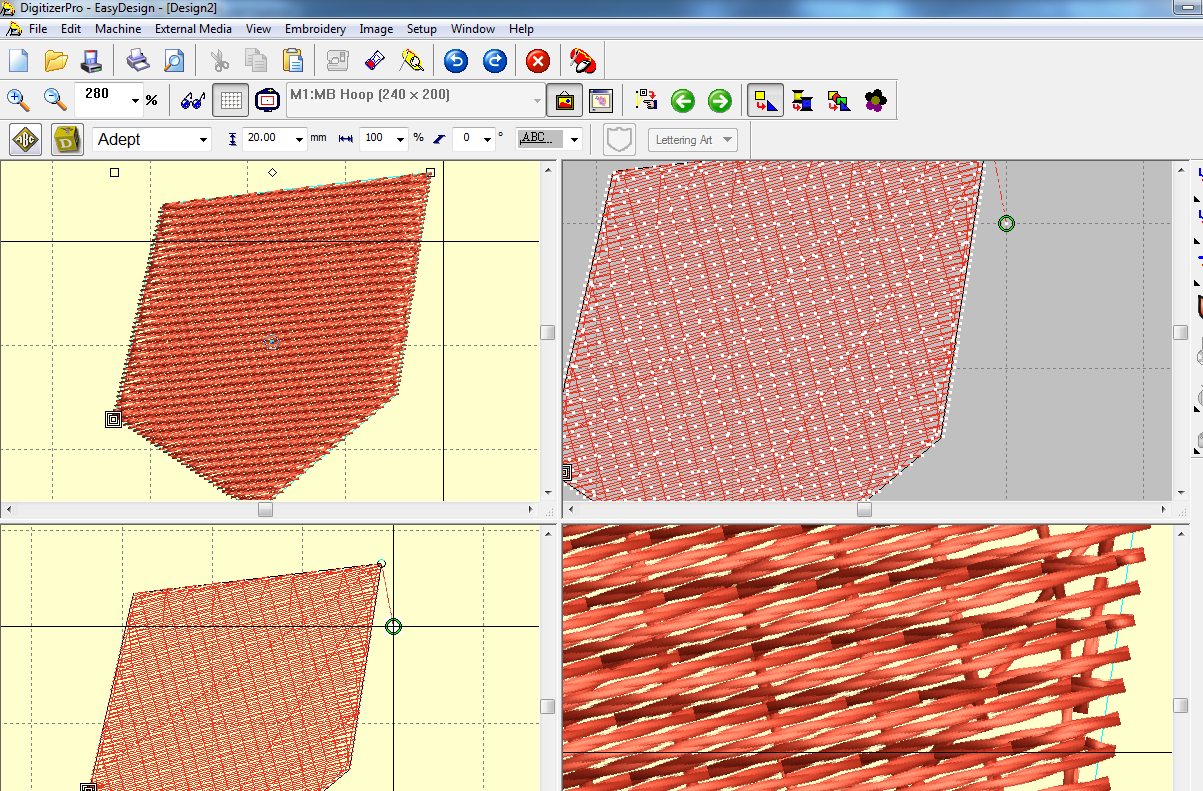The width and height of the screenshot is (1203, 791).
Task: Click the New design icon
Action: (x=19, y=61)
